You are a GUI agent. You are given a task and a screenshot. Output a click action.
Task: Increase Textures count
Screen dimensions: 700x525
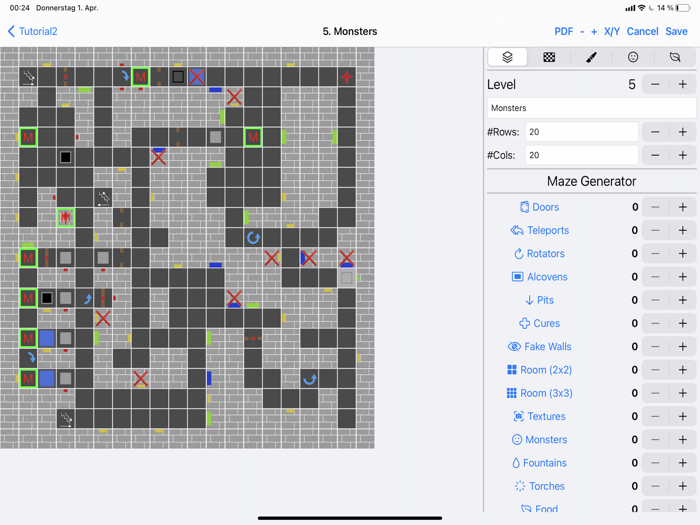pos(683,416)
